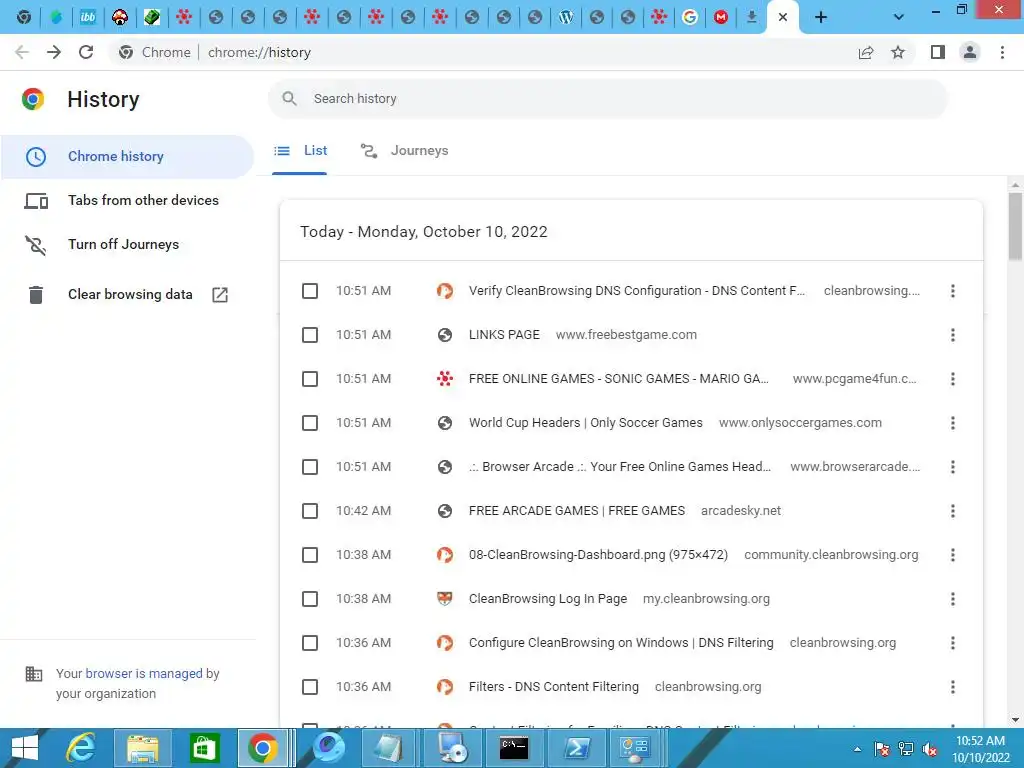Viewport: 1024px width, 768px height.
Task: Click favicon of CleanBrowsing Log In Page
Action: 445,599
